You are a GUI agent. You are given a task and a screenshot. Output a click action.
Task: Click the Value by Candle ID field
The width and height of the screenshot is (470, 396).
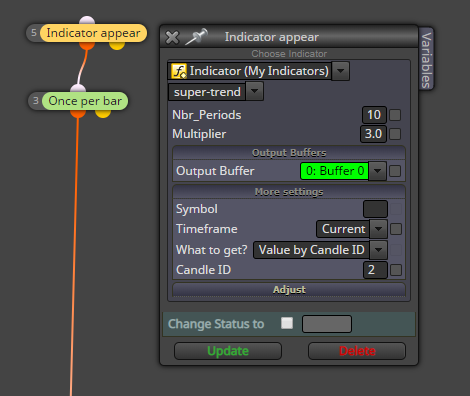(311, 250)
